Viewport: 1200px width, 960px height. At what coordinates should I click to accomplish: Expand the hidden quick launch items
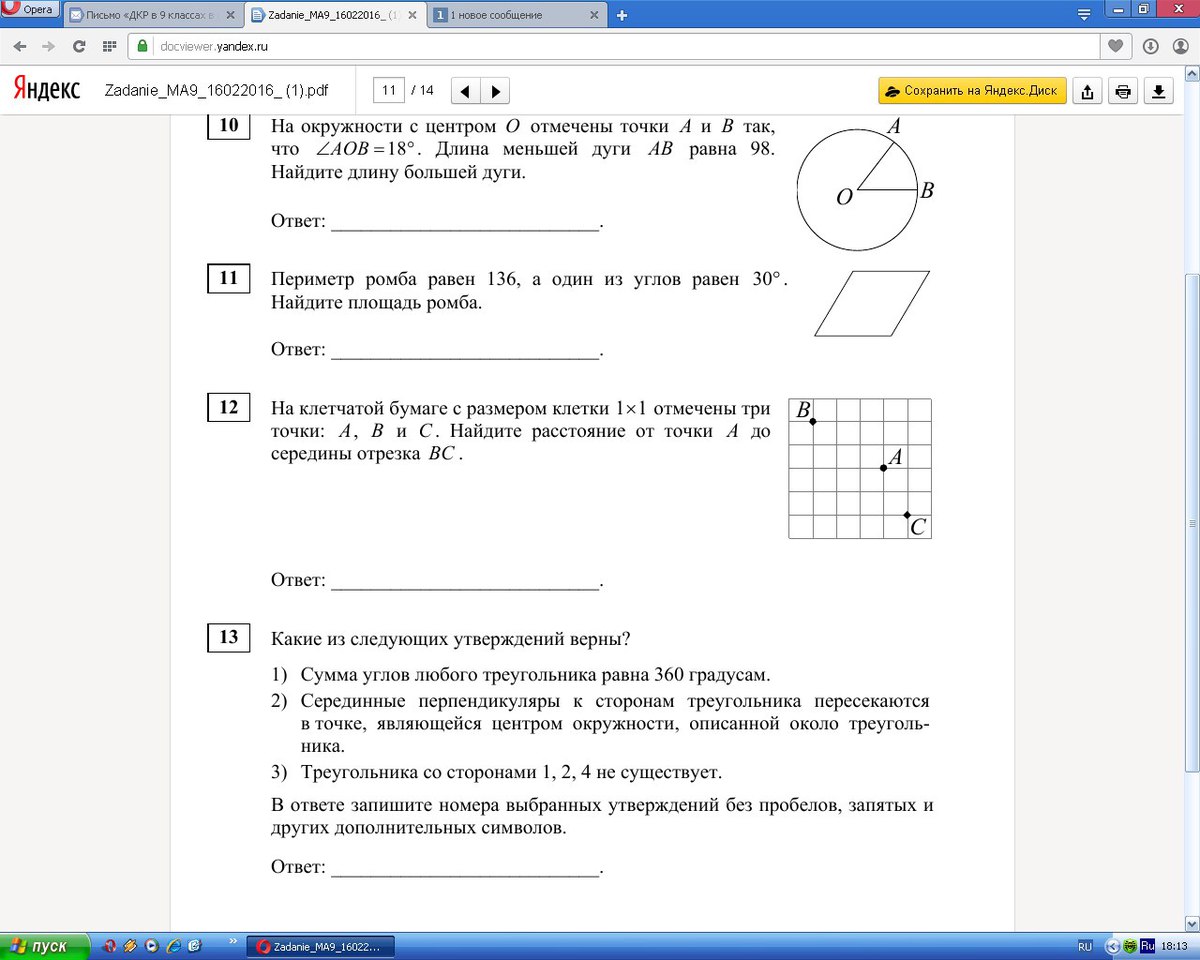234,941
